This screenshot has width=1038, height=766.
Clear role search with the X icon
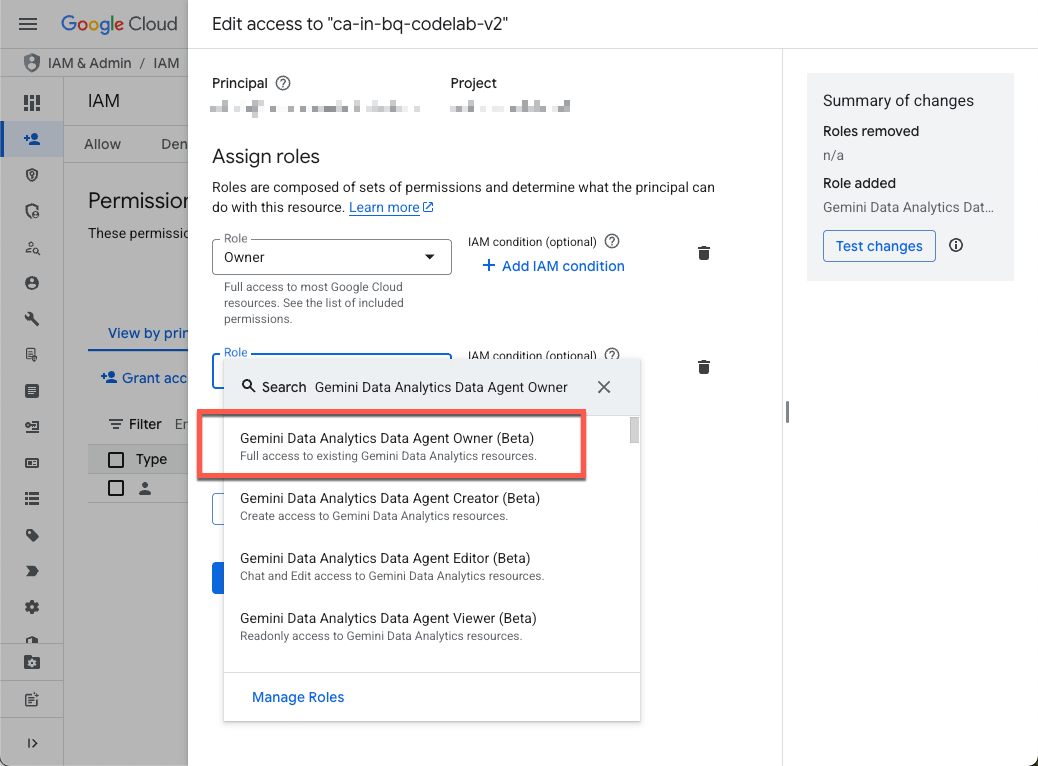click(604, 387)
